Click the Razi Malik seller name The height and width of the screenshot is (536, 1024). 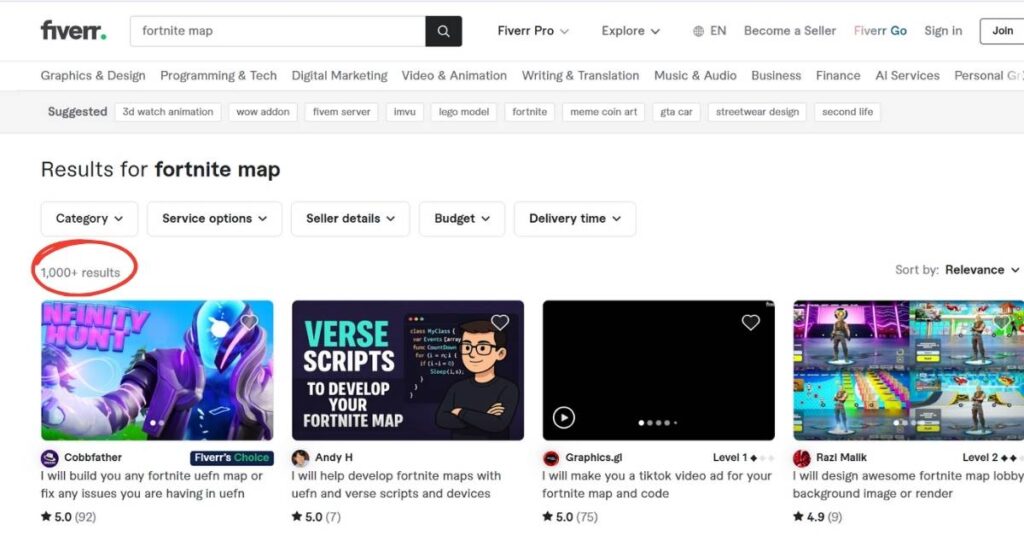tap(841, 458)
